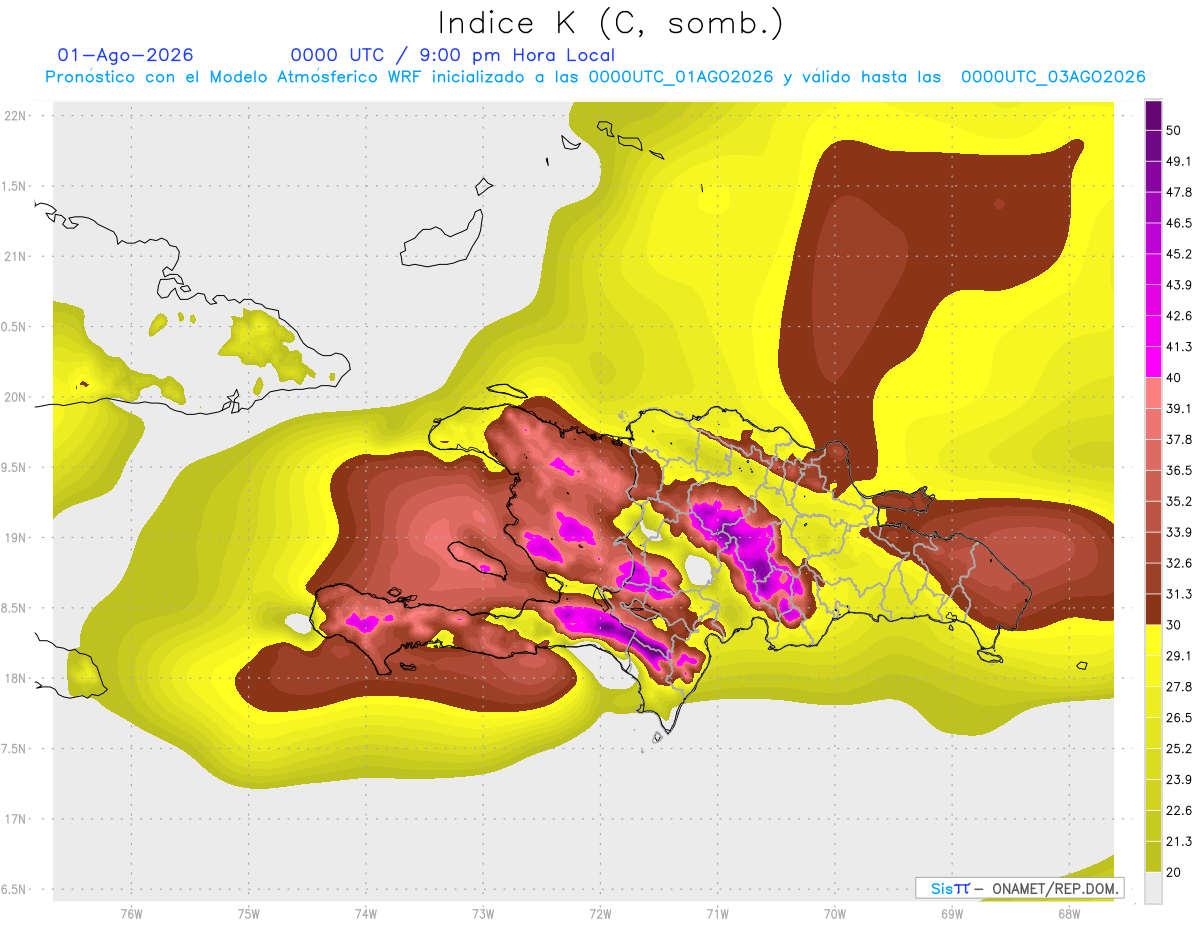
Task: Click the longitude axis label '70W'
Action: 835,914
